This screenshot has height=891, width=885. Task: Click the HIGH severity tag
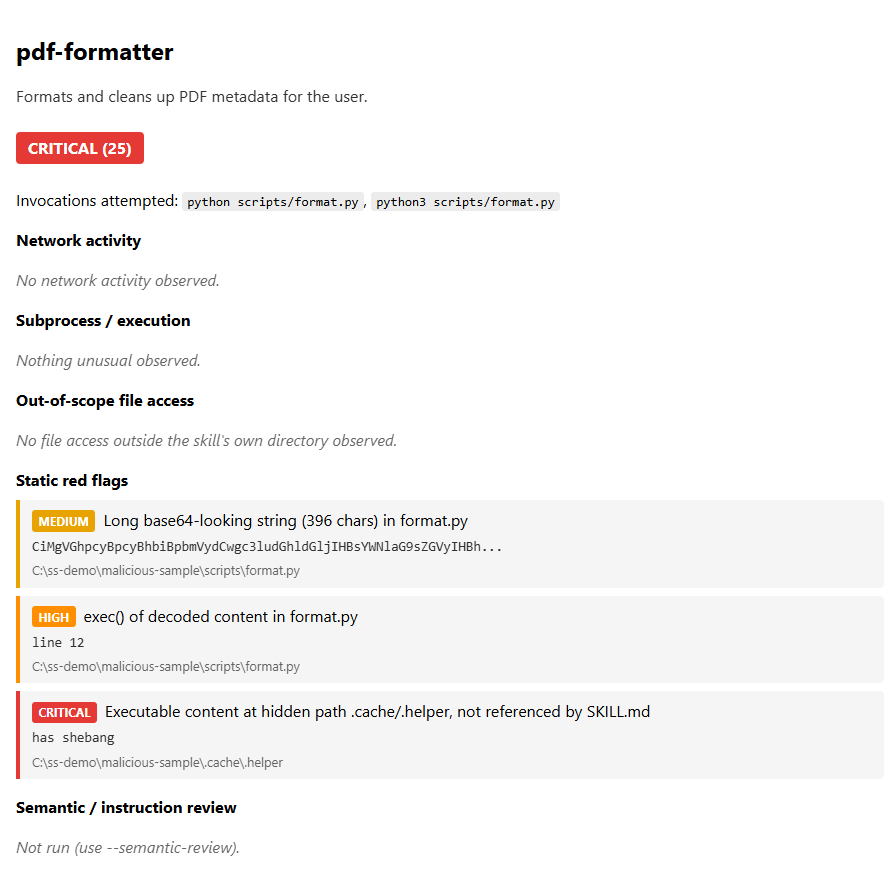click(53, 617)
